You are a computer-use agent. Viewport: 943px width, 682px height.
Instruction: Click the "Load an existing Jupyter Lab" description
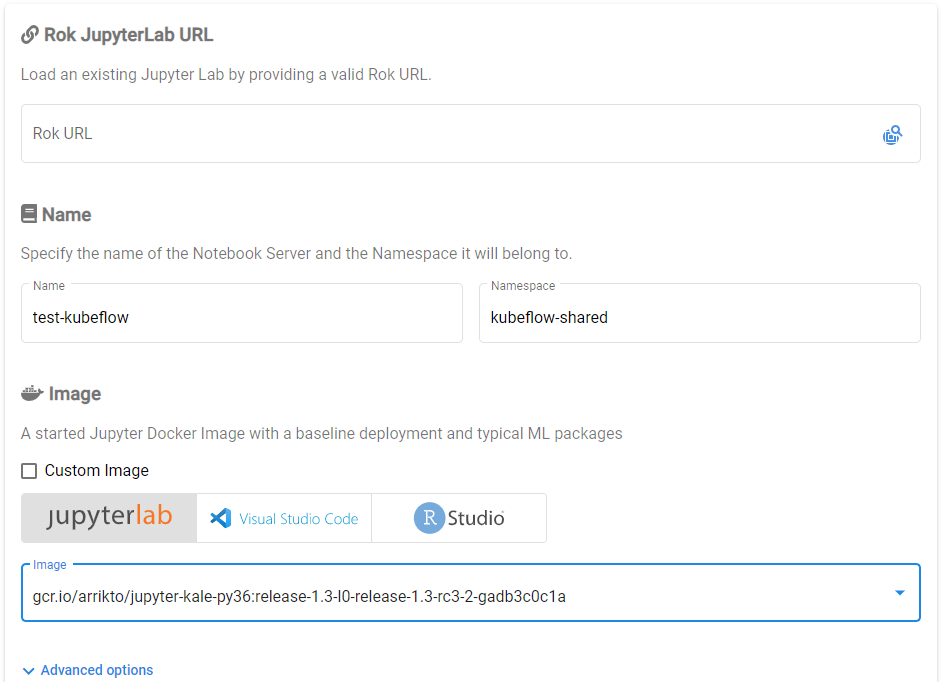pyautogui.click(x=226, y=75)
